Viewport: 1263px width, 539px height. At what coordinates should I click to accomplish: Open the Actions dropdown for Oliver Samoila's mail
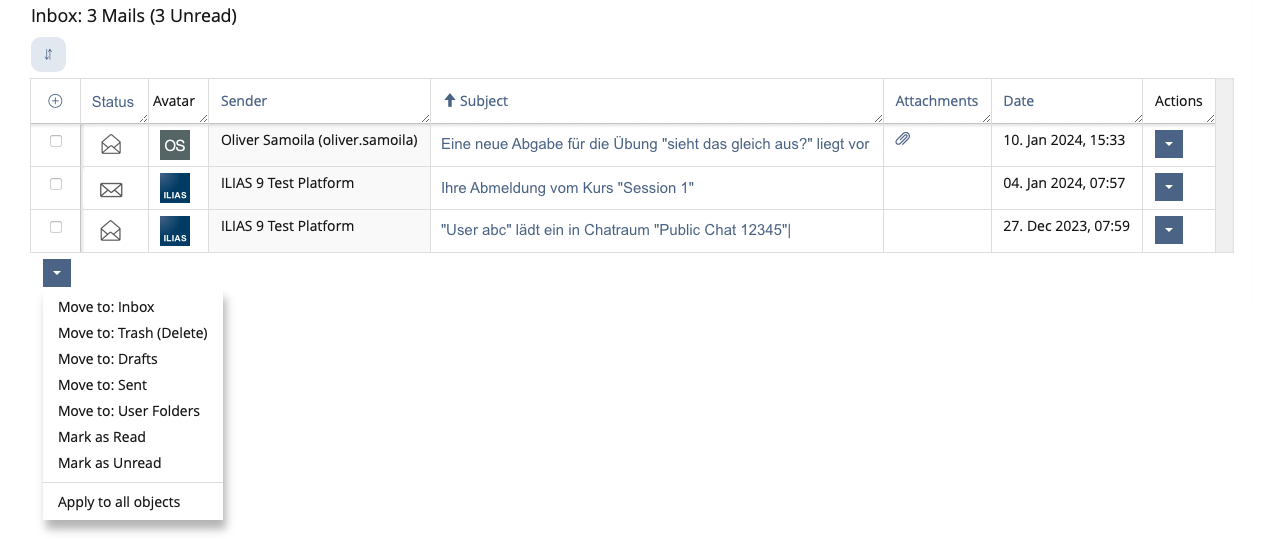tap(1168, 144)
